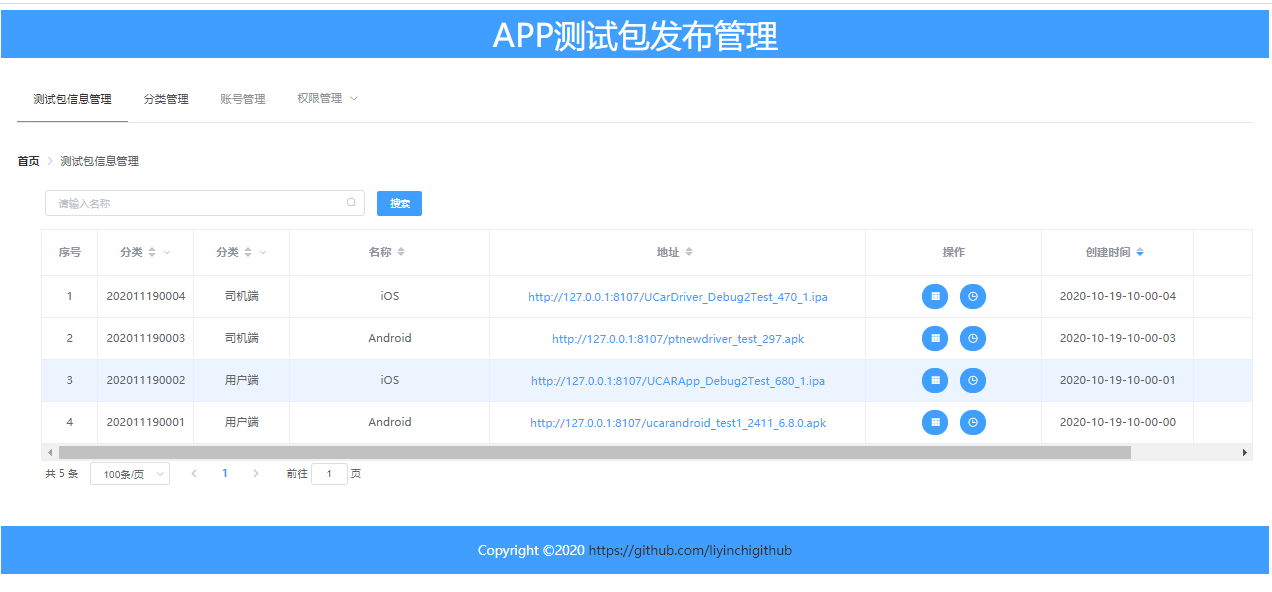This screenshot has height=592, width=1272.
Task: Open the 权限管理 dropdown menu
Action: tap(327, 98)
